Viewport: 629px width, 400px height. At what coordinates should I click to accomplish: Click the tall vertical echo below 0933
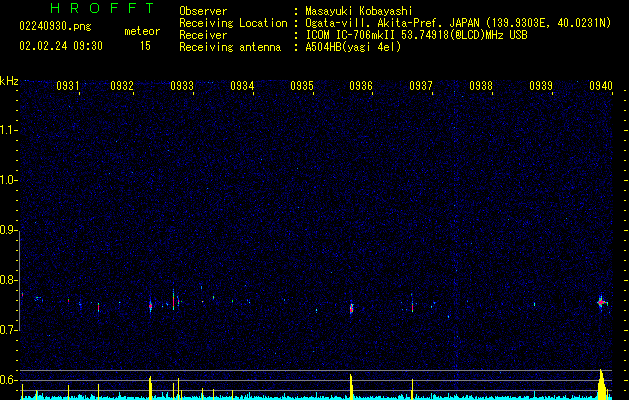point(173,300)
